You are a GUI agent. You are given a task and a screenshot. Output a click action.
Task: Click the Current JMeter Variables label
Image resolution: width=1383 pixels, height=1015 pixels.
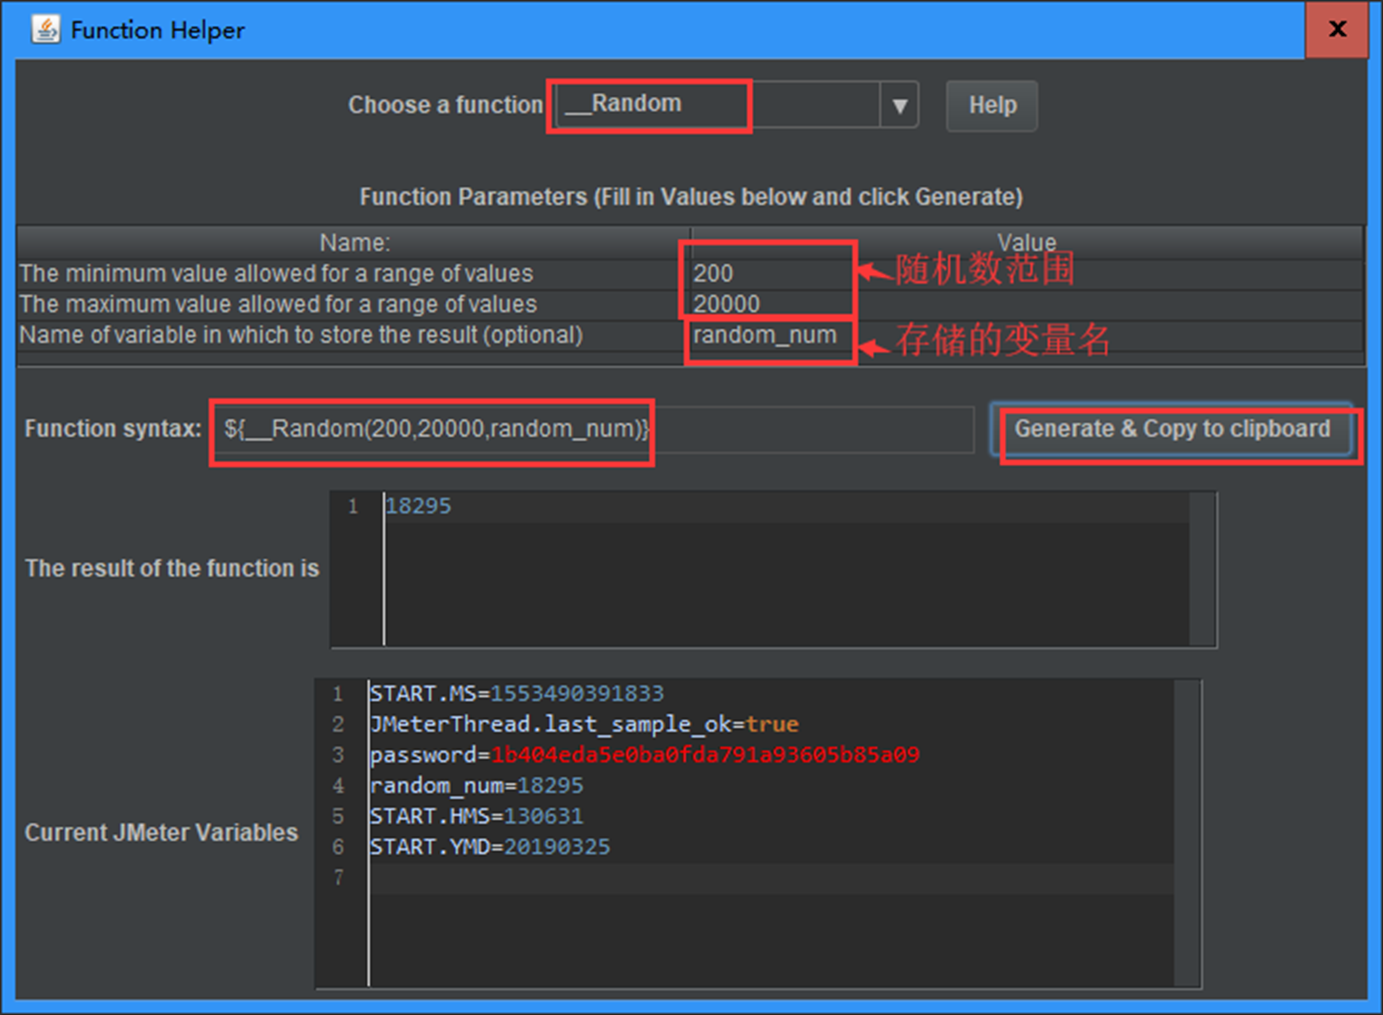[161, 833]
